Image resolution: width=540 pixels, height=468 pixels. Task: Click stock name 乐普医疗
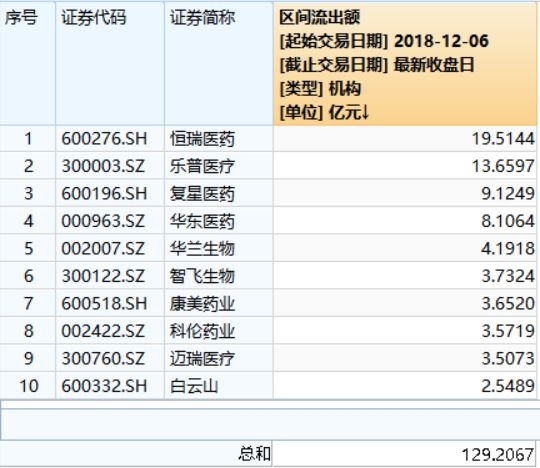pos(202,167)
